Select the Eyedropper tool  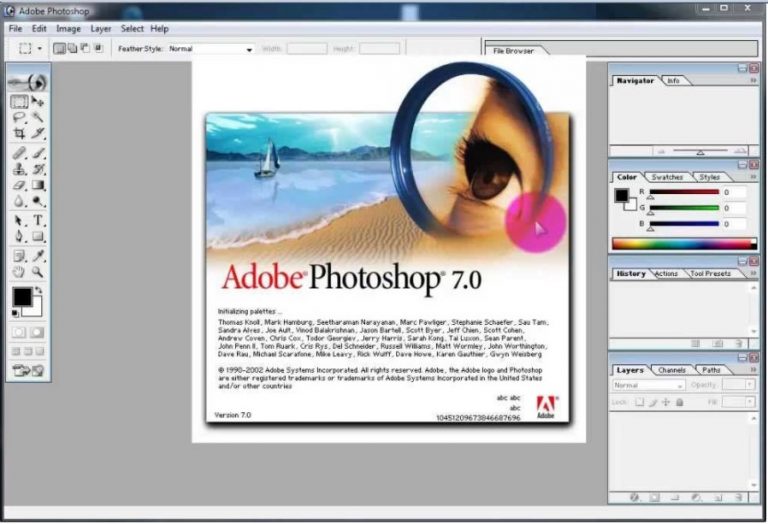pos(38,256)
